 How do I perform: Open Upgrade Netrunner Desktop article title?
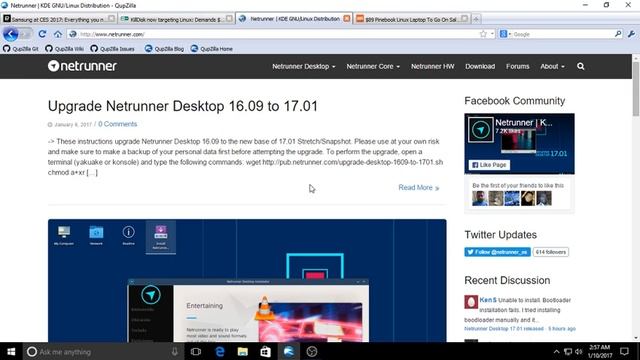(182, 106)
